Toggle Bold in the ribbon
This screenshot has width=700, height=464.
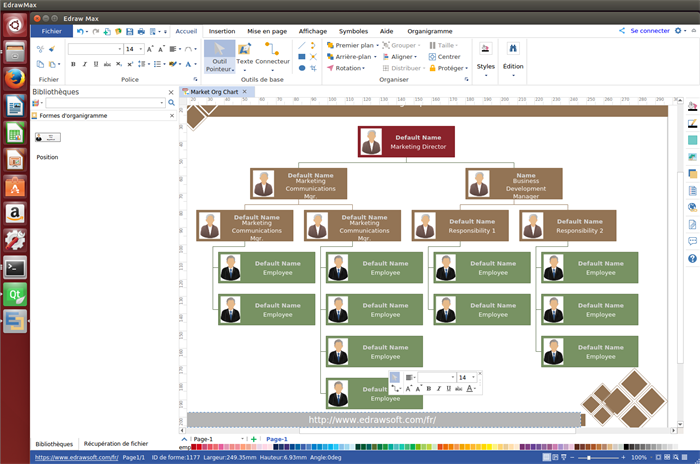(x=73, y=64)
